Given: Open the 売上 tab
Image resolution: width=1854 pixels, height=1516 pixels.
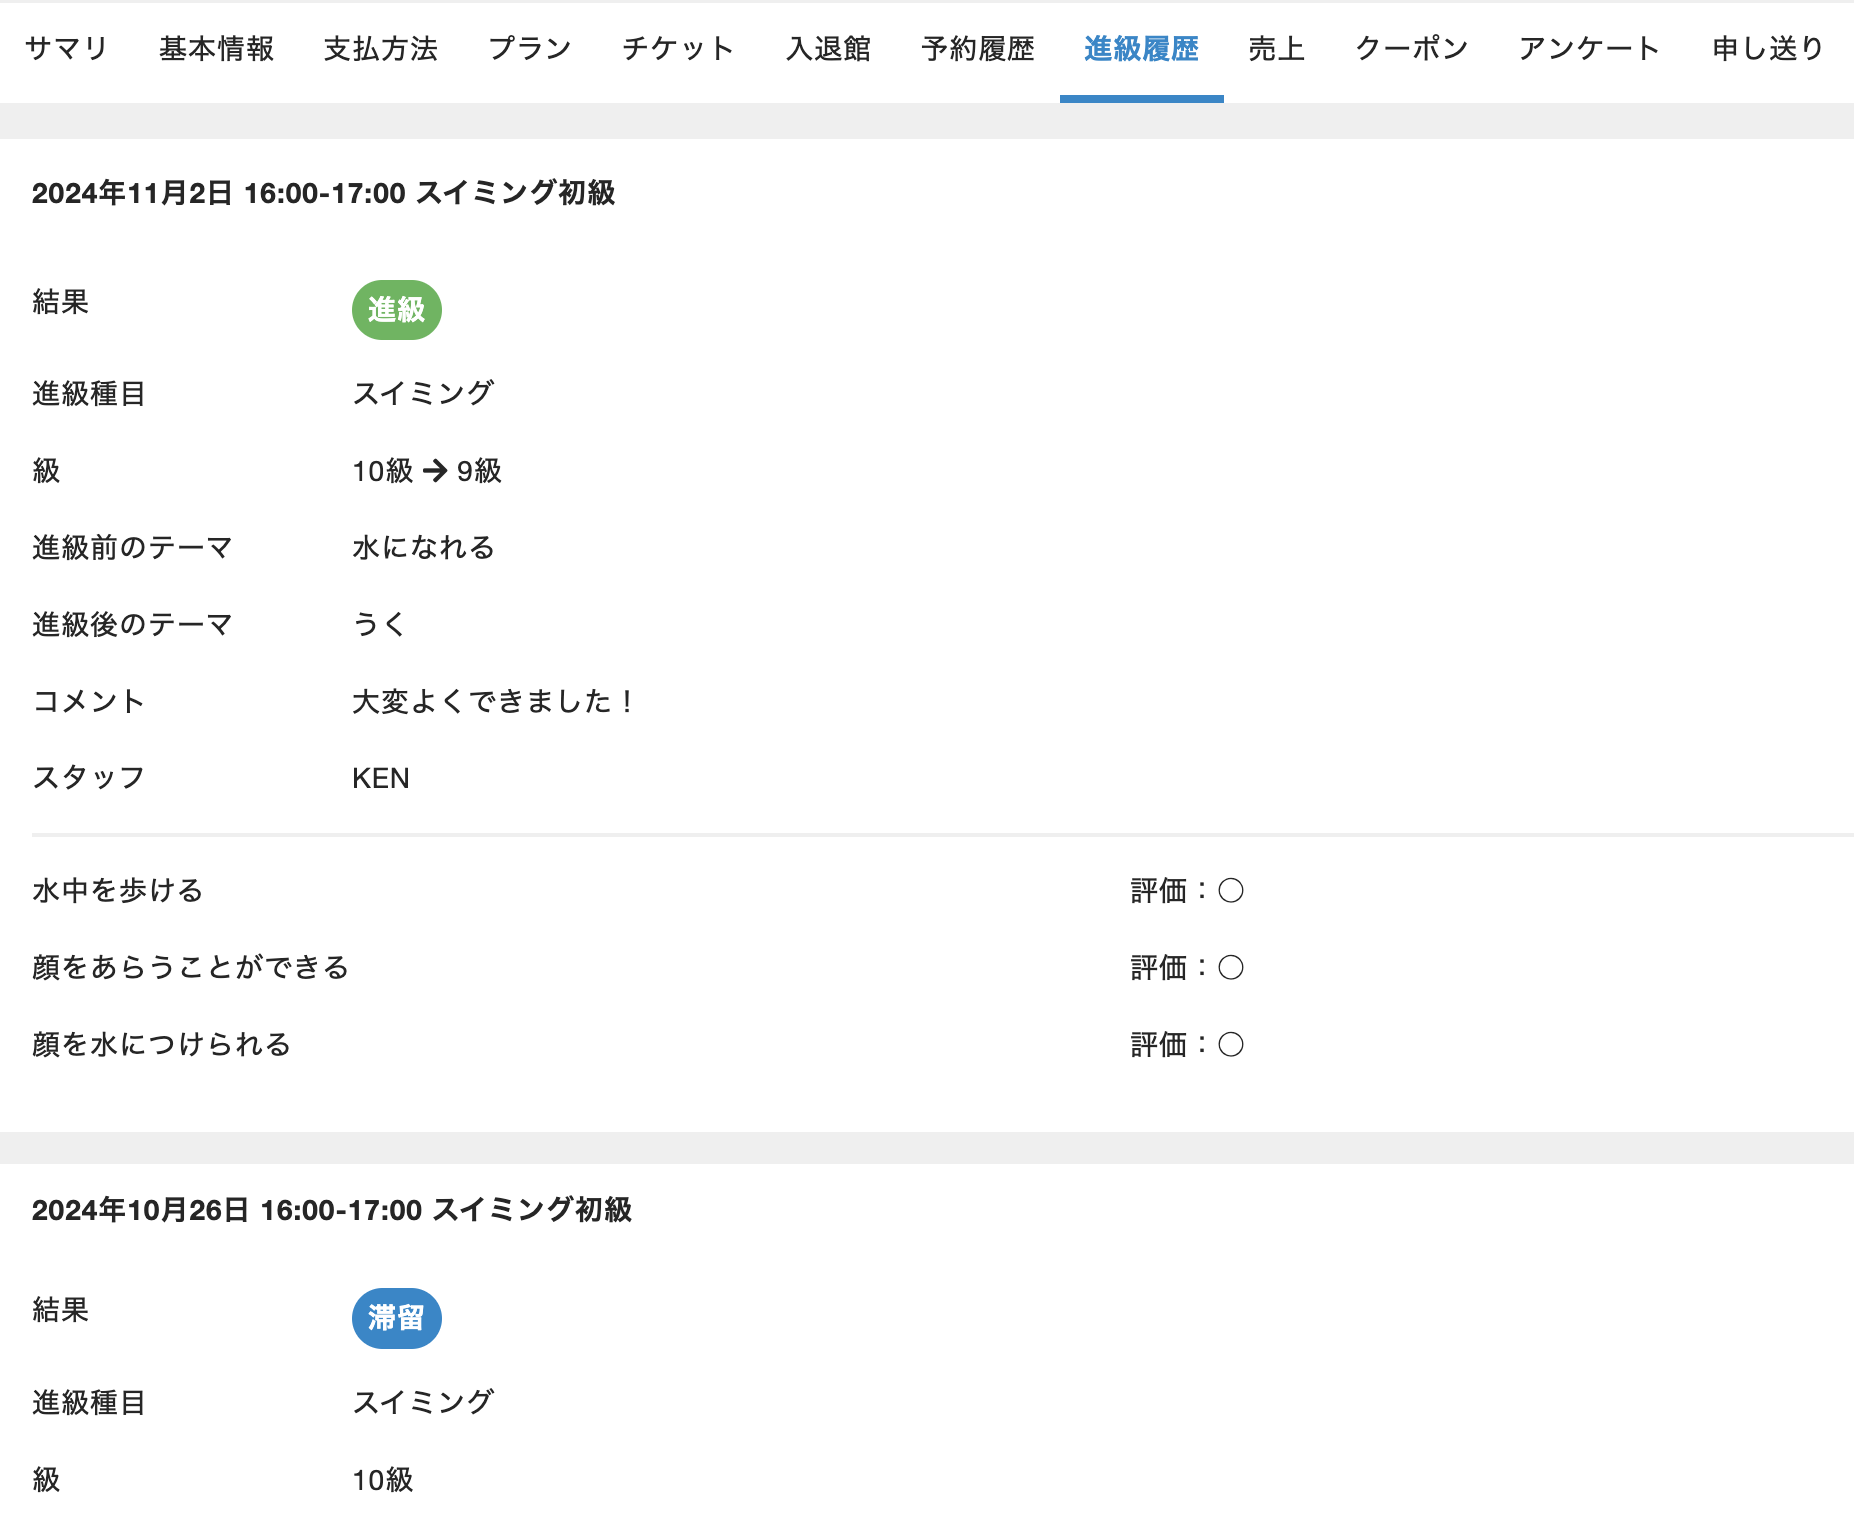Looking at the screenshot, I should click(1276, 49).
